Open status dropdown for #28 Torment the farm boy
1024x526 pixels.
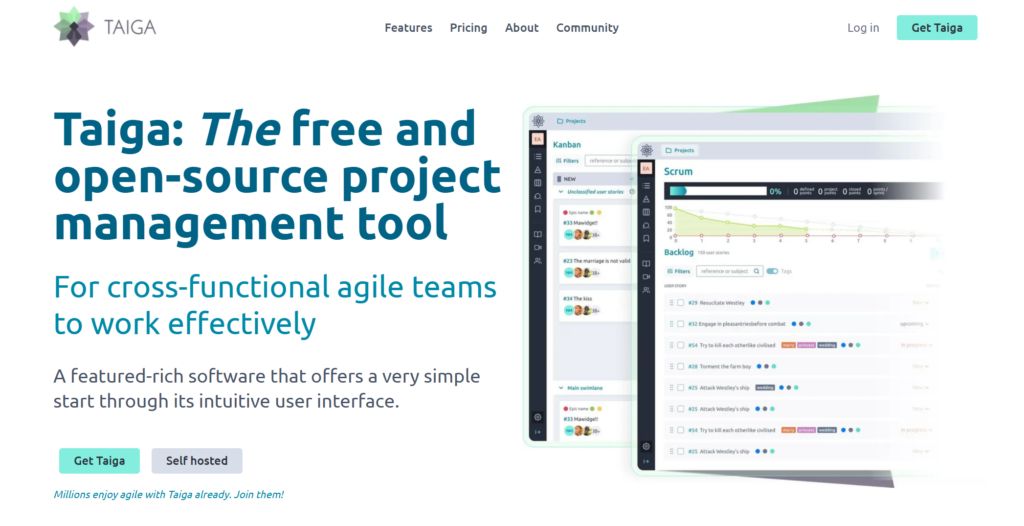pos(920,367)
